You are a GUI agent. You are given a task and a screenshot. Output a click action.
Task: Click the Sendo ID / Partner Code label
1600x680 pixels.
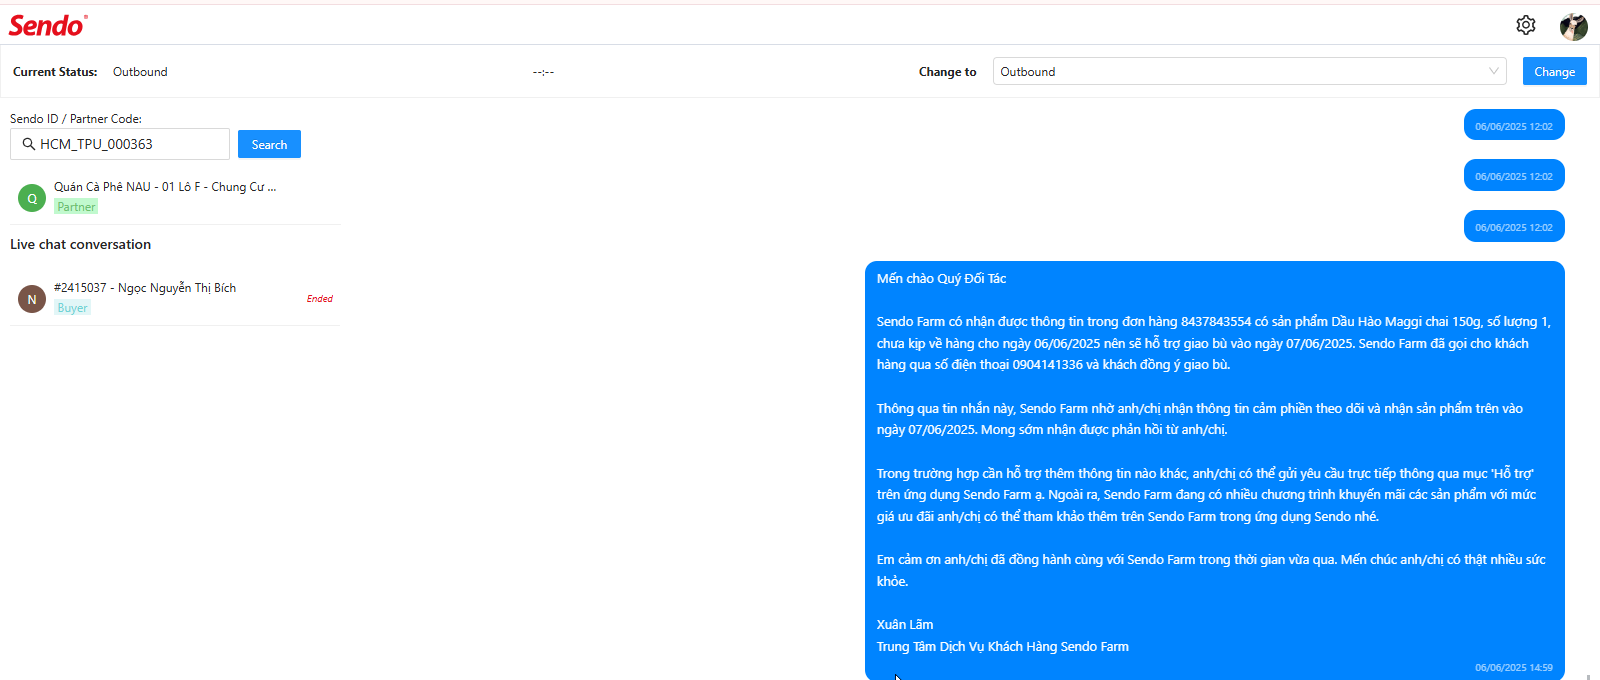coord(76,118)
